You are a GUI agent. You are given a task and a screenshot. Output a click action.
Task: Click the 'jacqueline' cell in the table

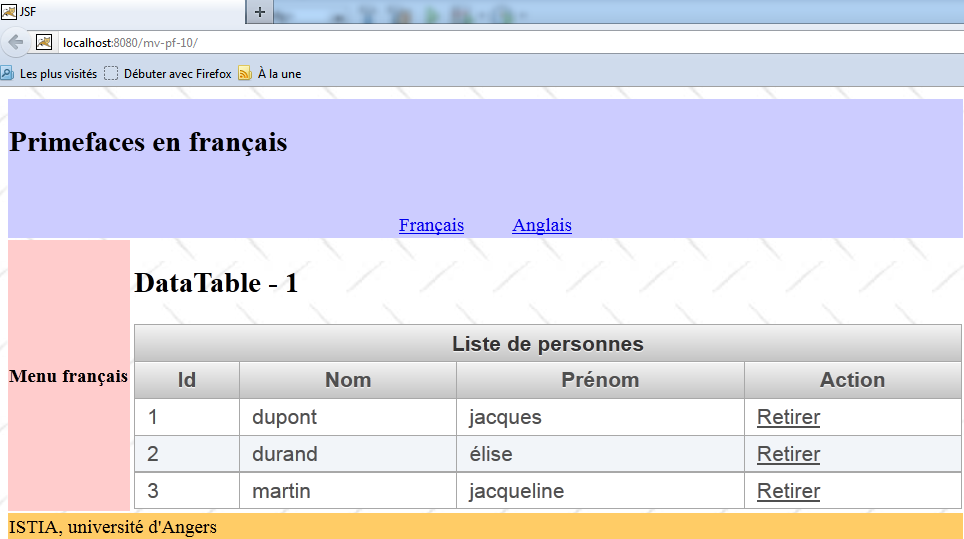coord(516,491)
